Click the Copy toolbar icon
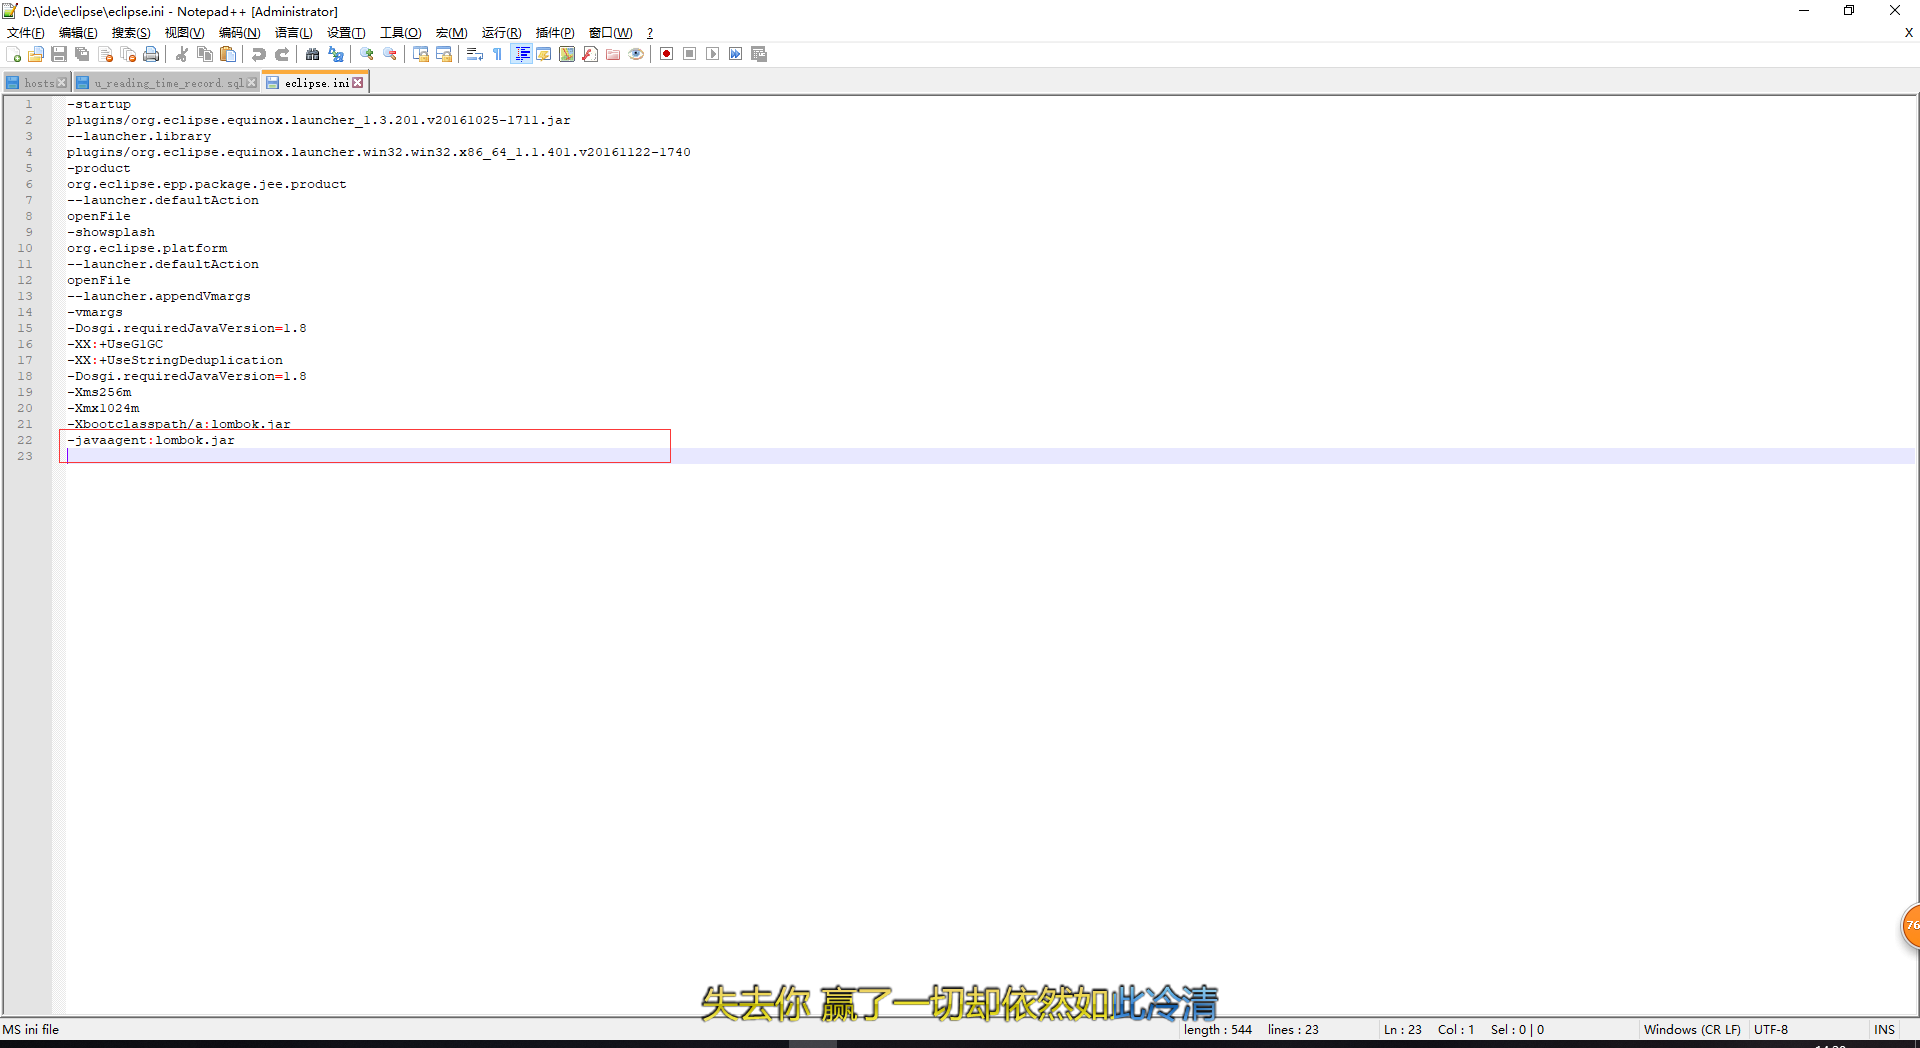The height and width of the screenshot is (1048, 1920). click(205, 54)
